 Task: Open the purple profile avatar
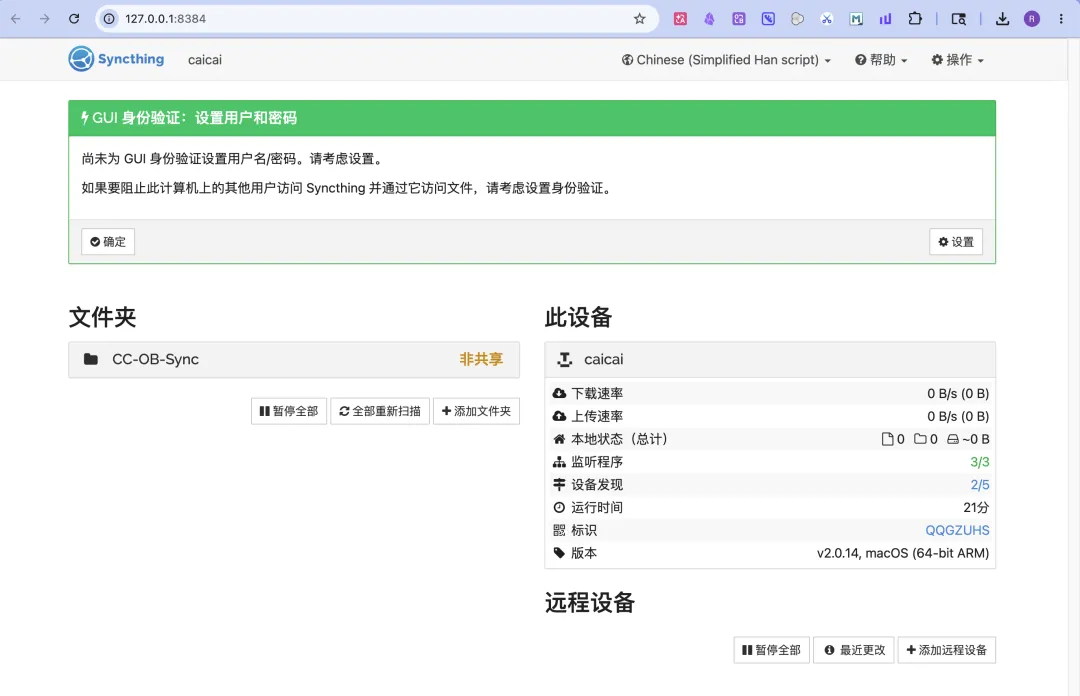click(x=1031, y=19)
